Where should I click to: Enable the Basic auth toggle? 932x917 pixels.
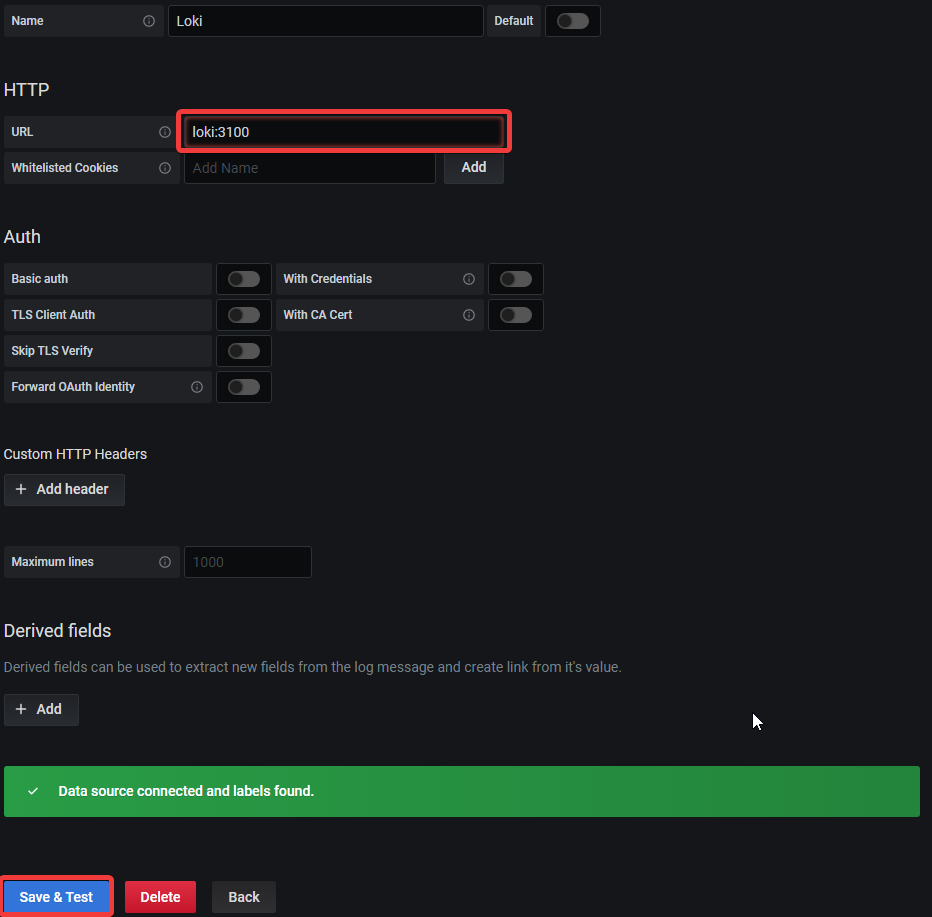pyautogui.click(x=243, y=279)
